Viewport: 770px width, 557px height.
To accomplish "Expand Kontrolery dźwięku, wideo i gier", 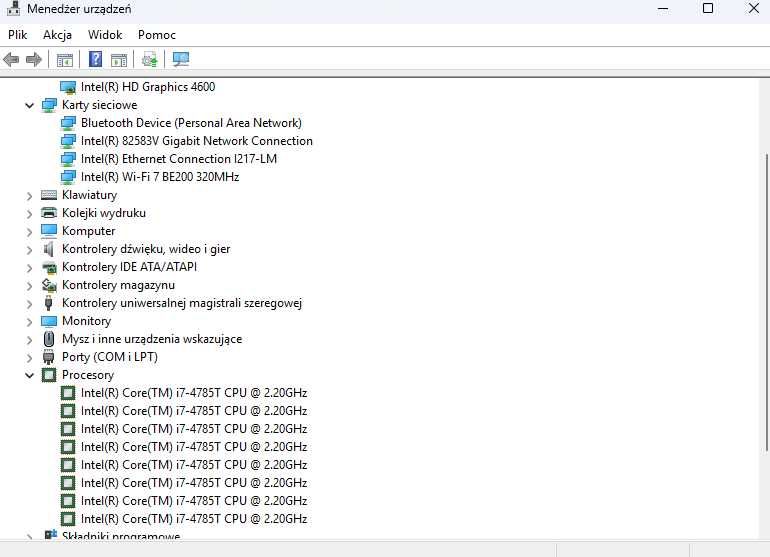I will tap(29, 250).
